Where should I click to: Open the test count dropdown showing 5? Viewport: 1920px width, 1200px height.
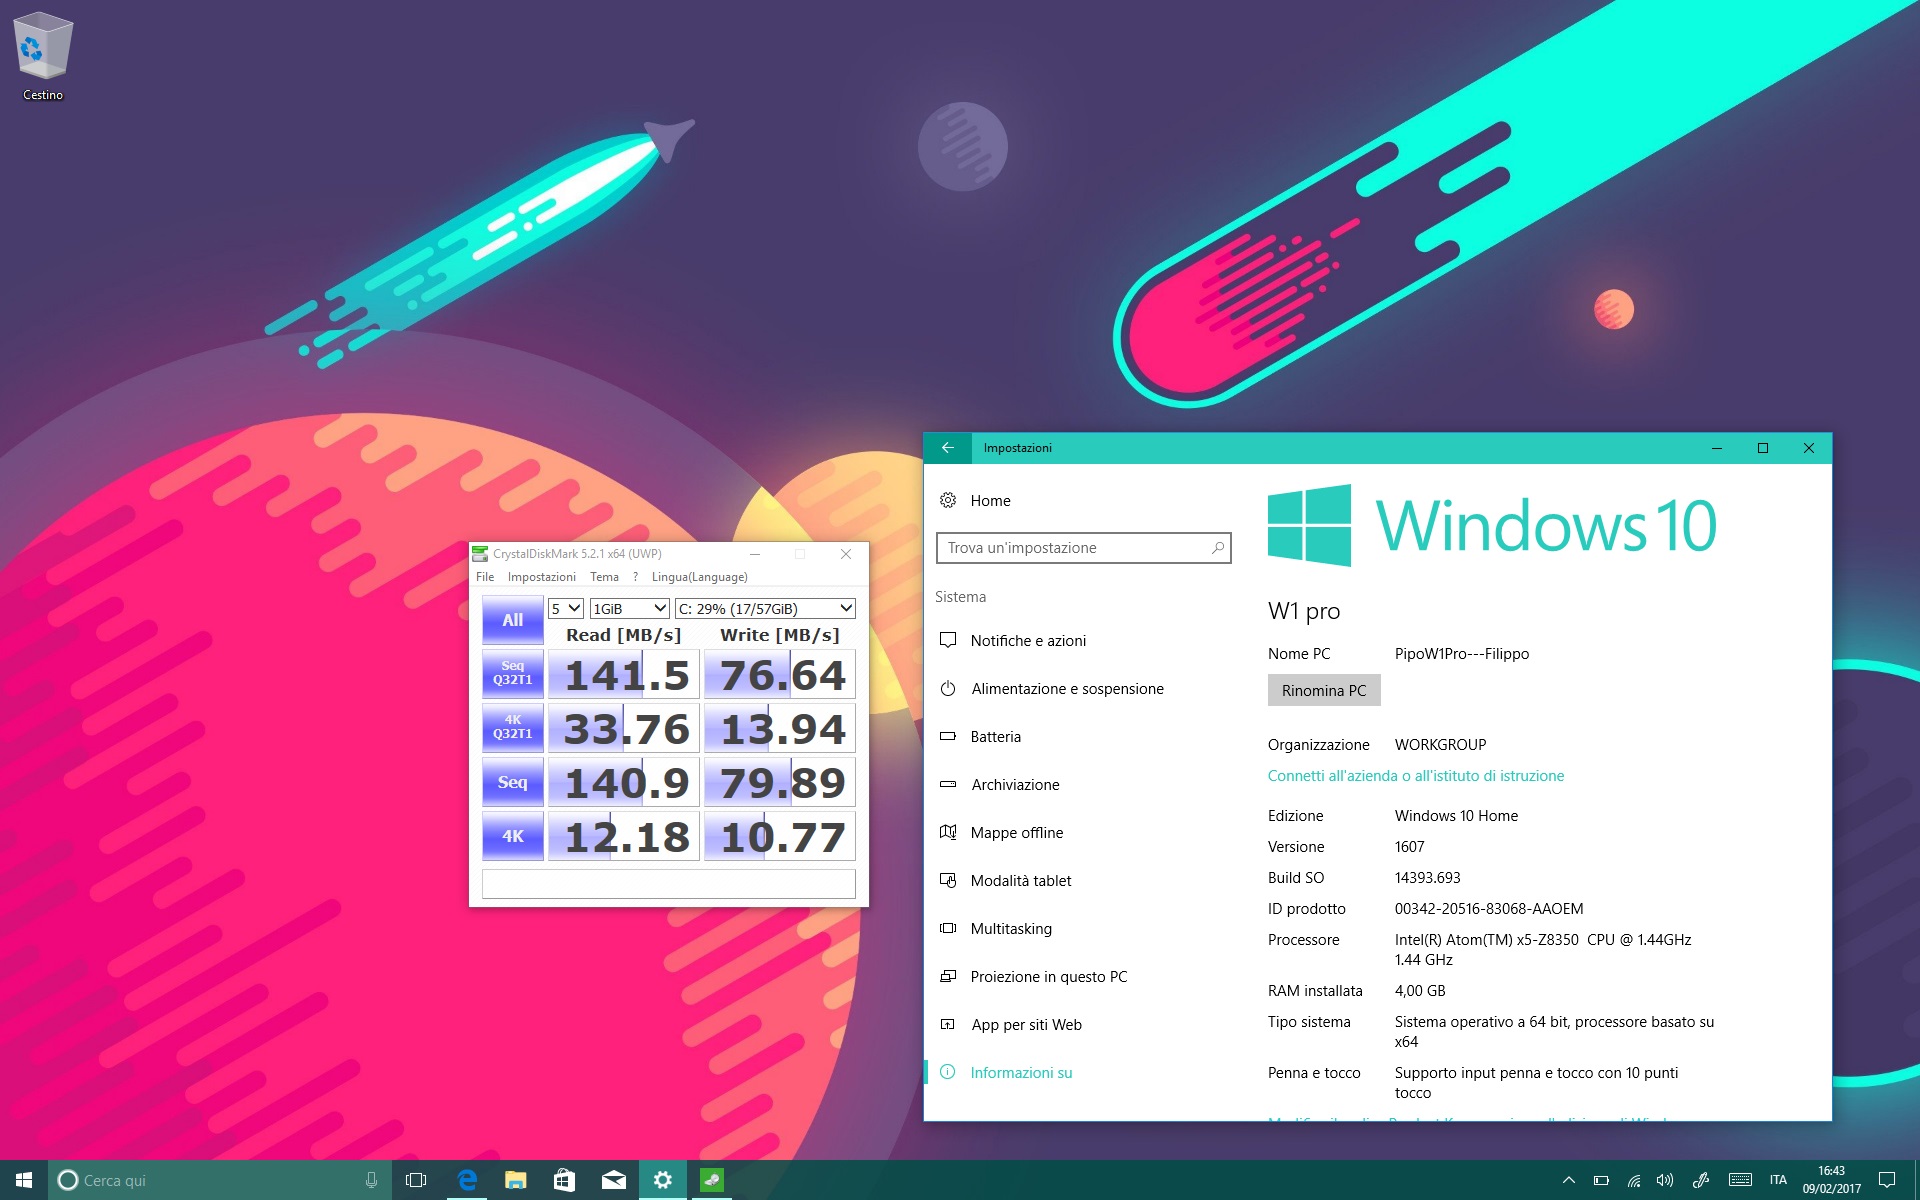pos(565,608)
